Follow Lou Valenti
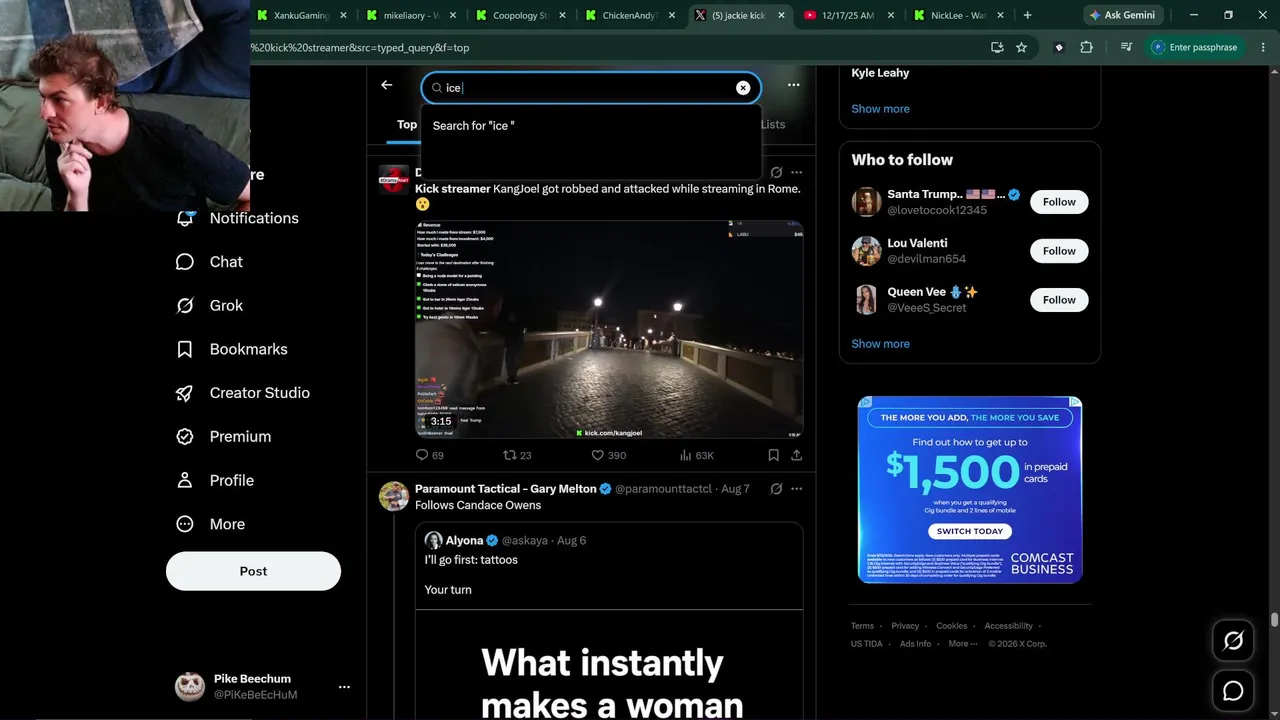Viewport: 1280px width, 720px height. tap(1059, 251)
